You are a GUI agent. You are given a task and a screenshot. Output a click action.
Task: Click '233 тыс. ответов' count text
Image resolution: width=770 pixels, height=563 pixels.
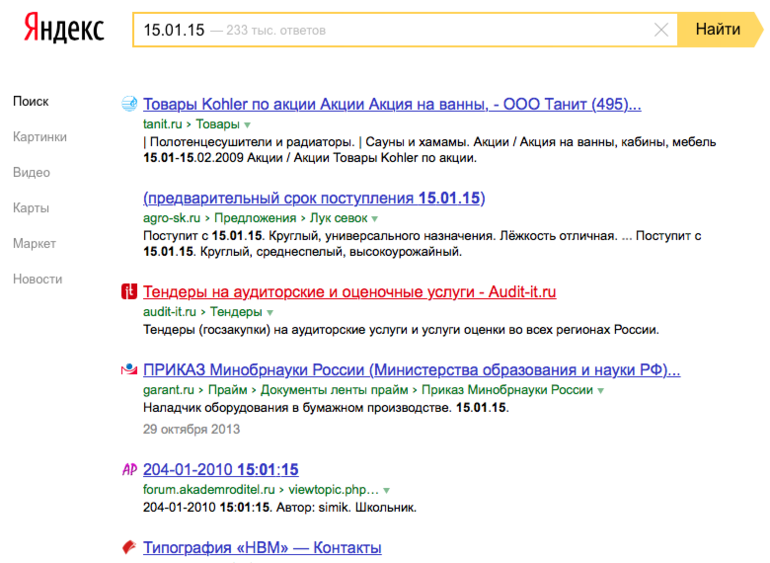276,30
